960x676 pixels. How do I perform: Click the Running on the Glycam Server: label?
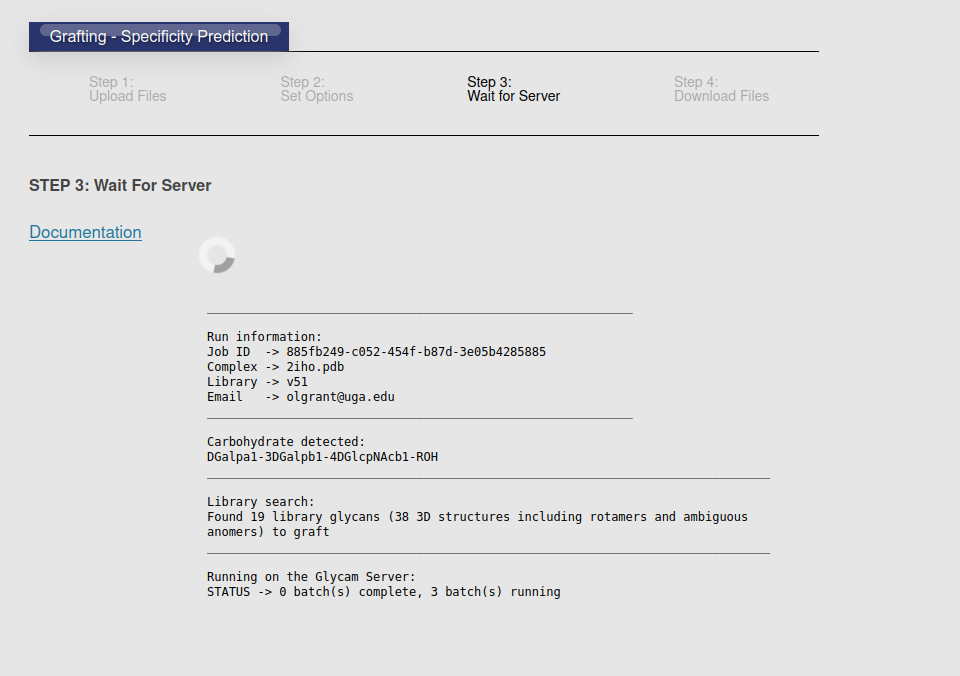pos(311,577)
